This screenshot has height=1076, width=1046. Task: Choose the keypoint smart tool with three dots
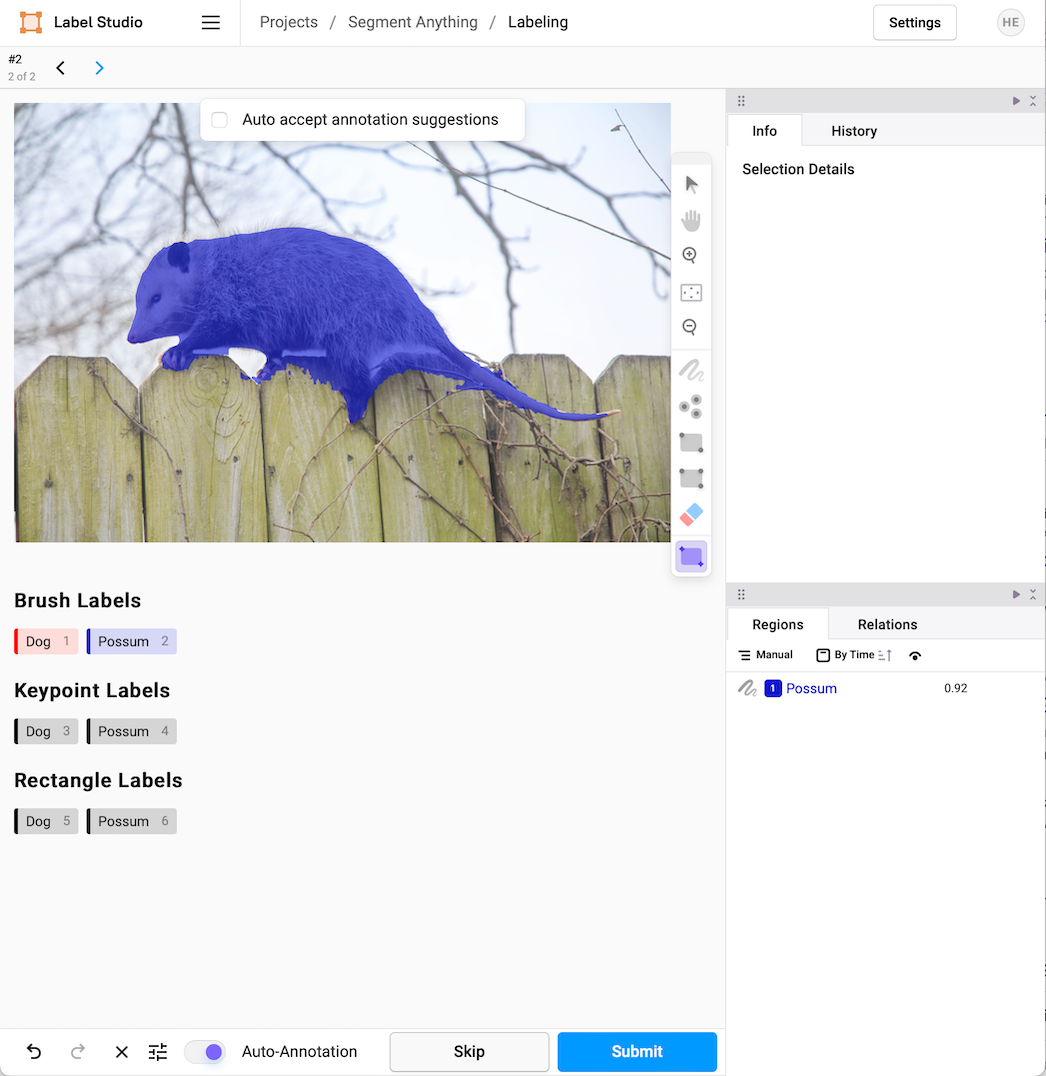691,406
